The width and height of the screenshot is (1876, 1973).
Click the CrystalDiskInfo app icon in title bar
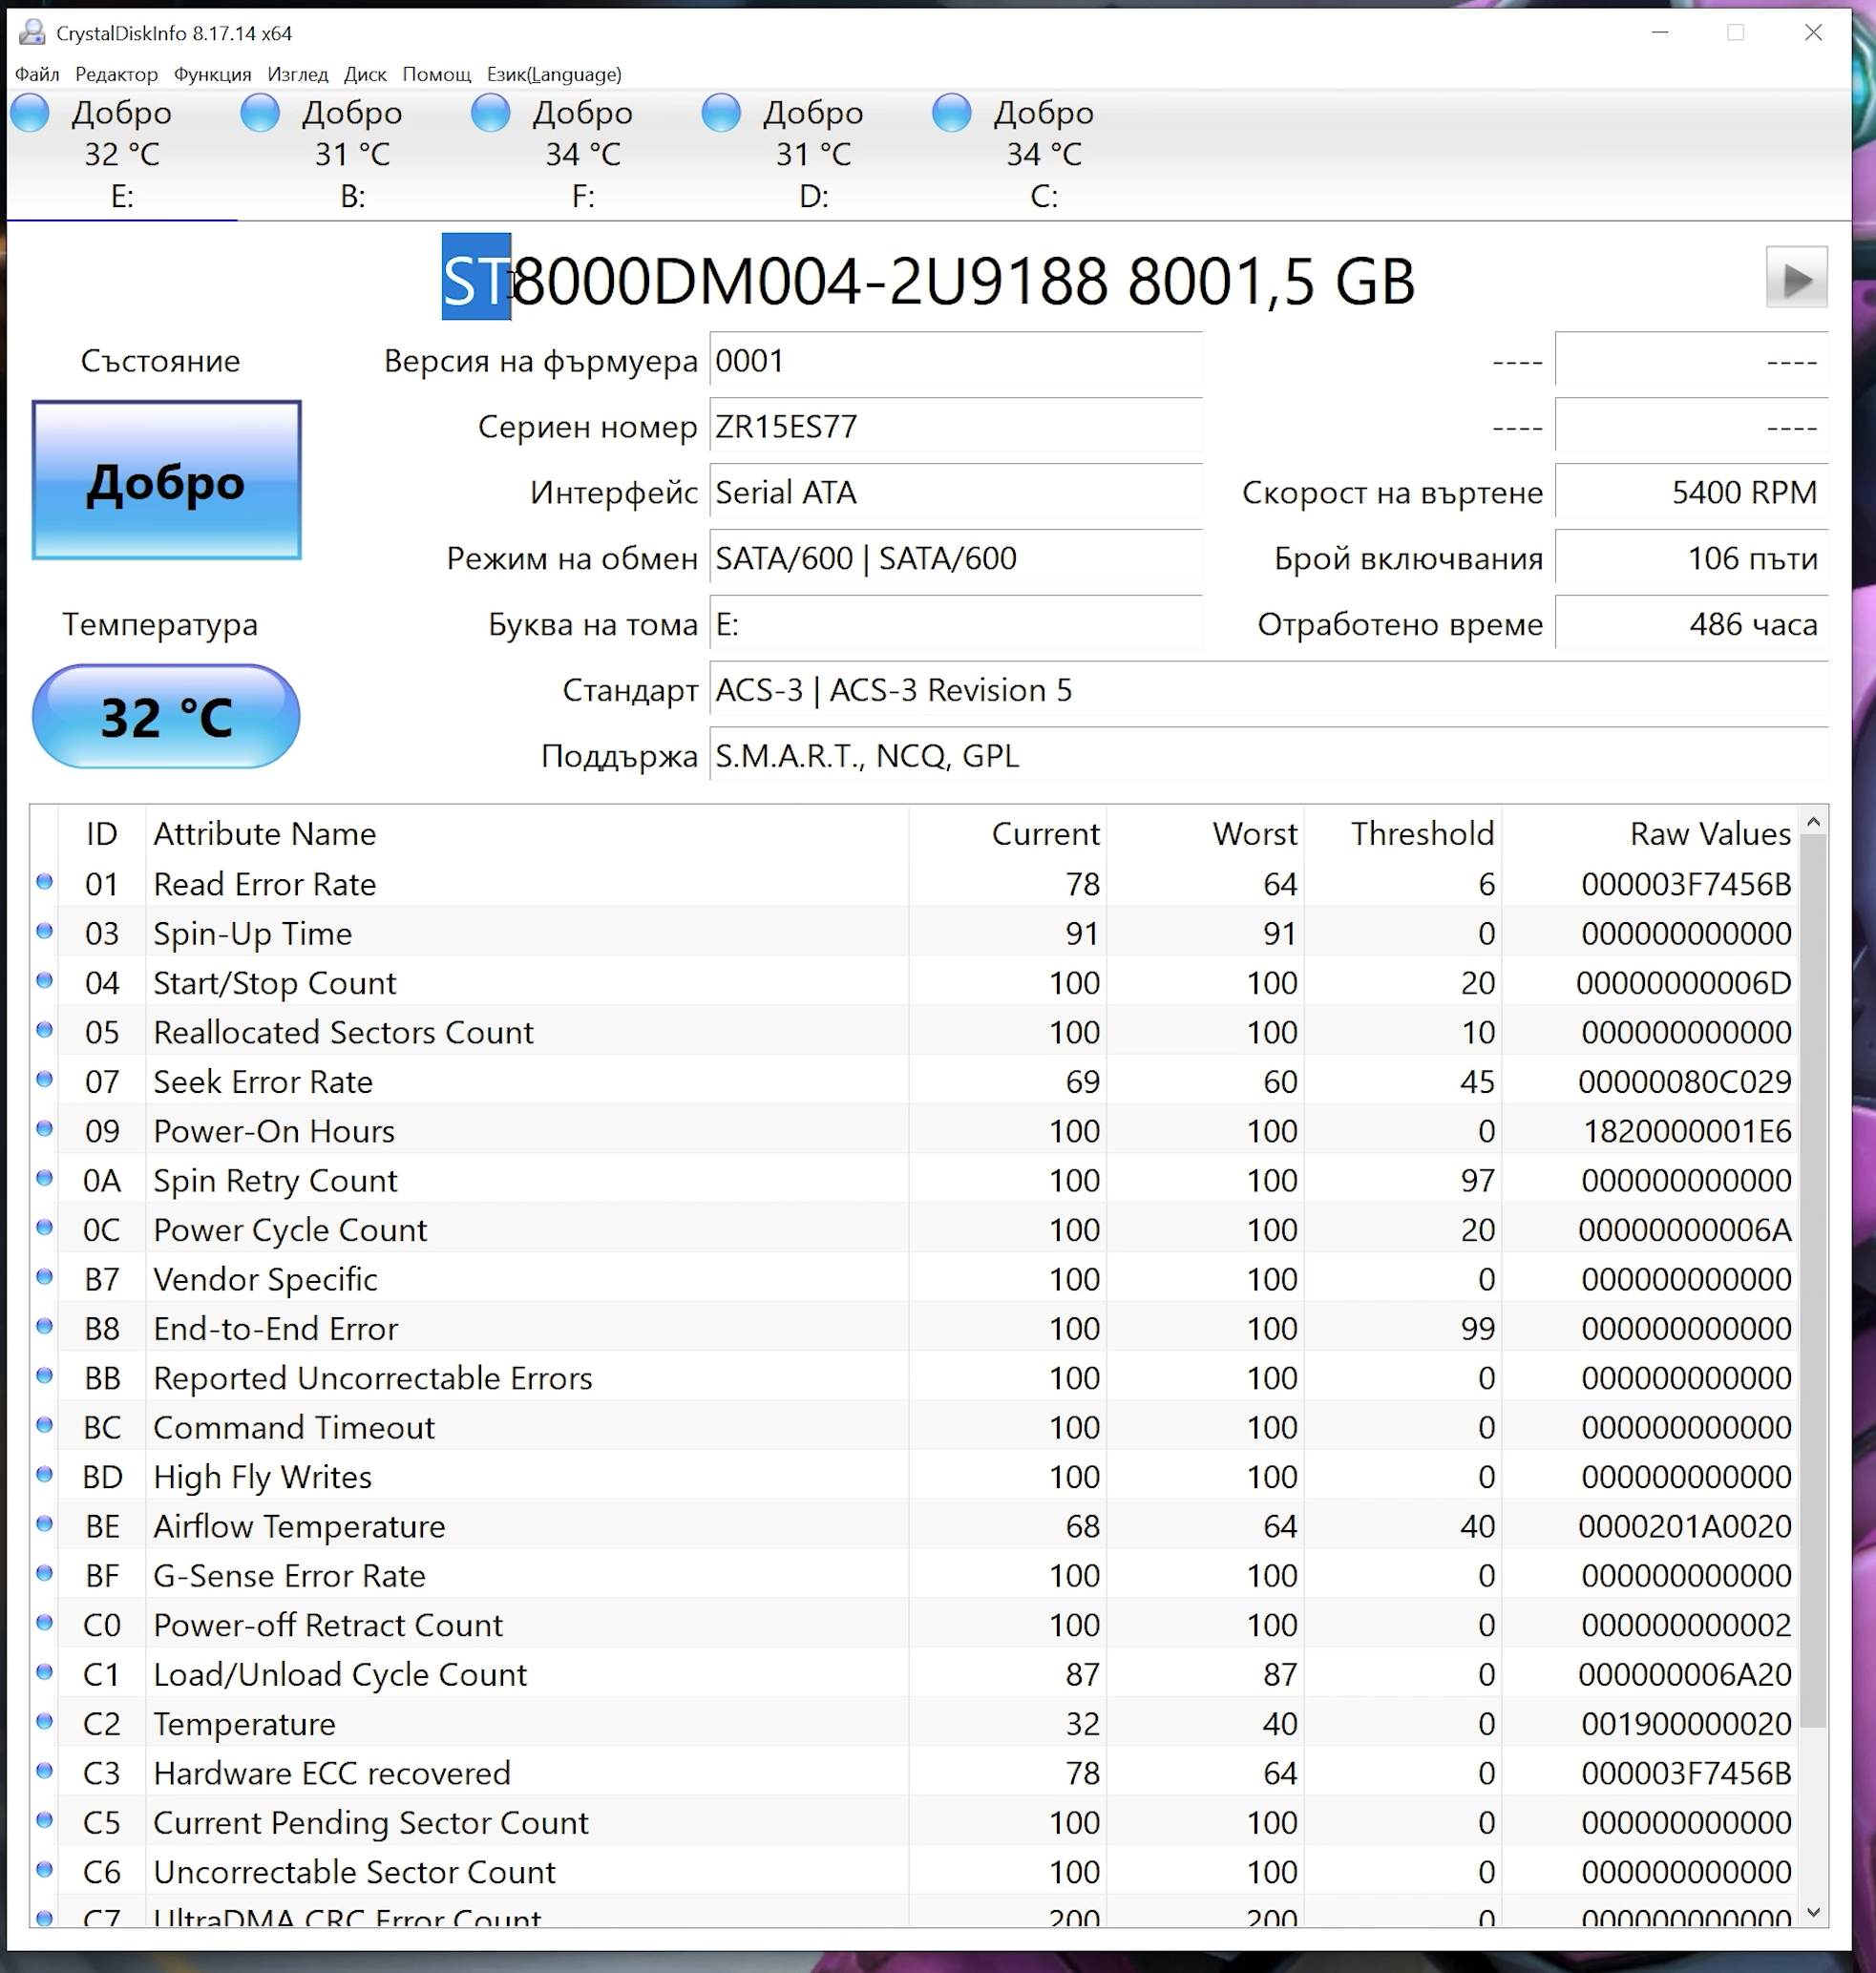pyautogui.click(x=32, y=32)
